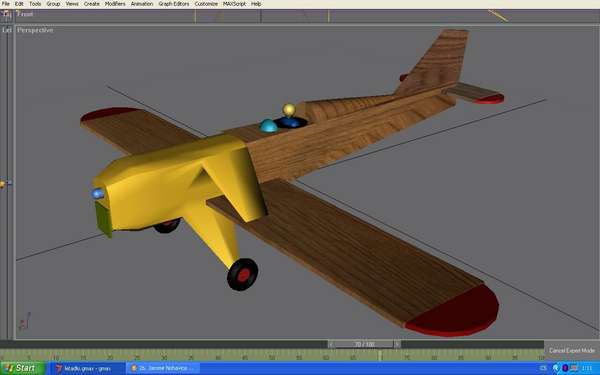Open the Tools menu
This screenshot has width=600, height=375.
pyautogui.click(x=35, y=4)
